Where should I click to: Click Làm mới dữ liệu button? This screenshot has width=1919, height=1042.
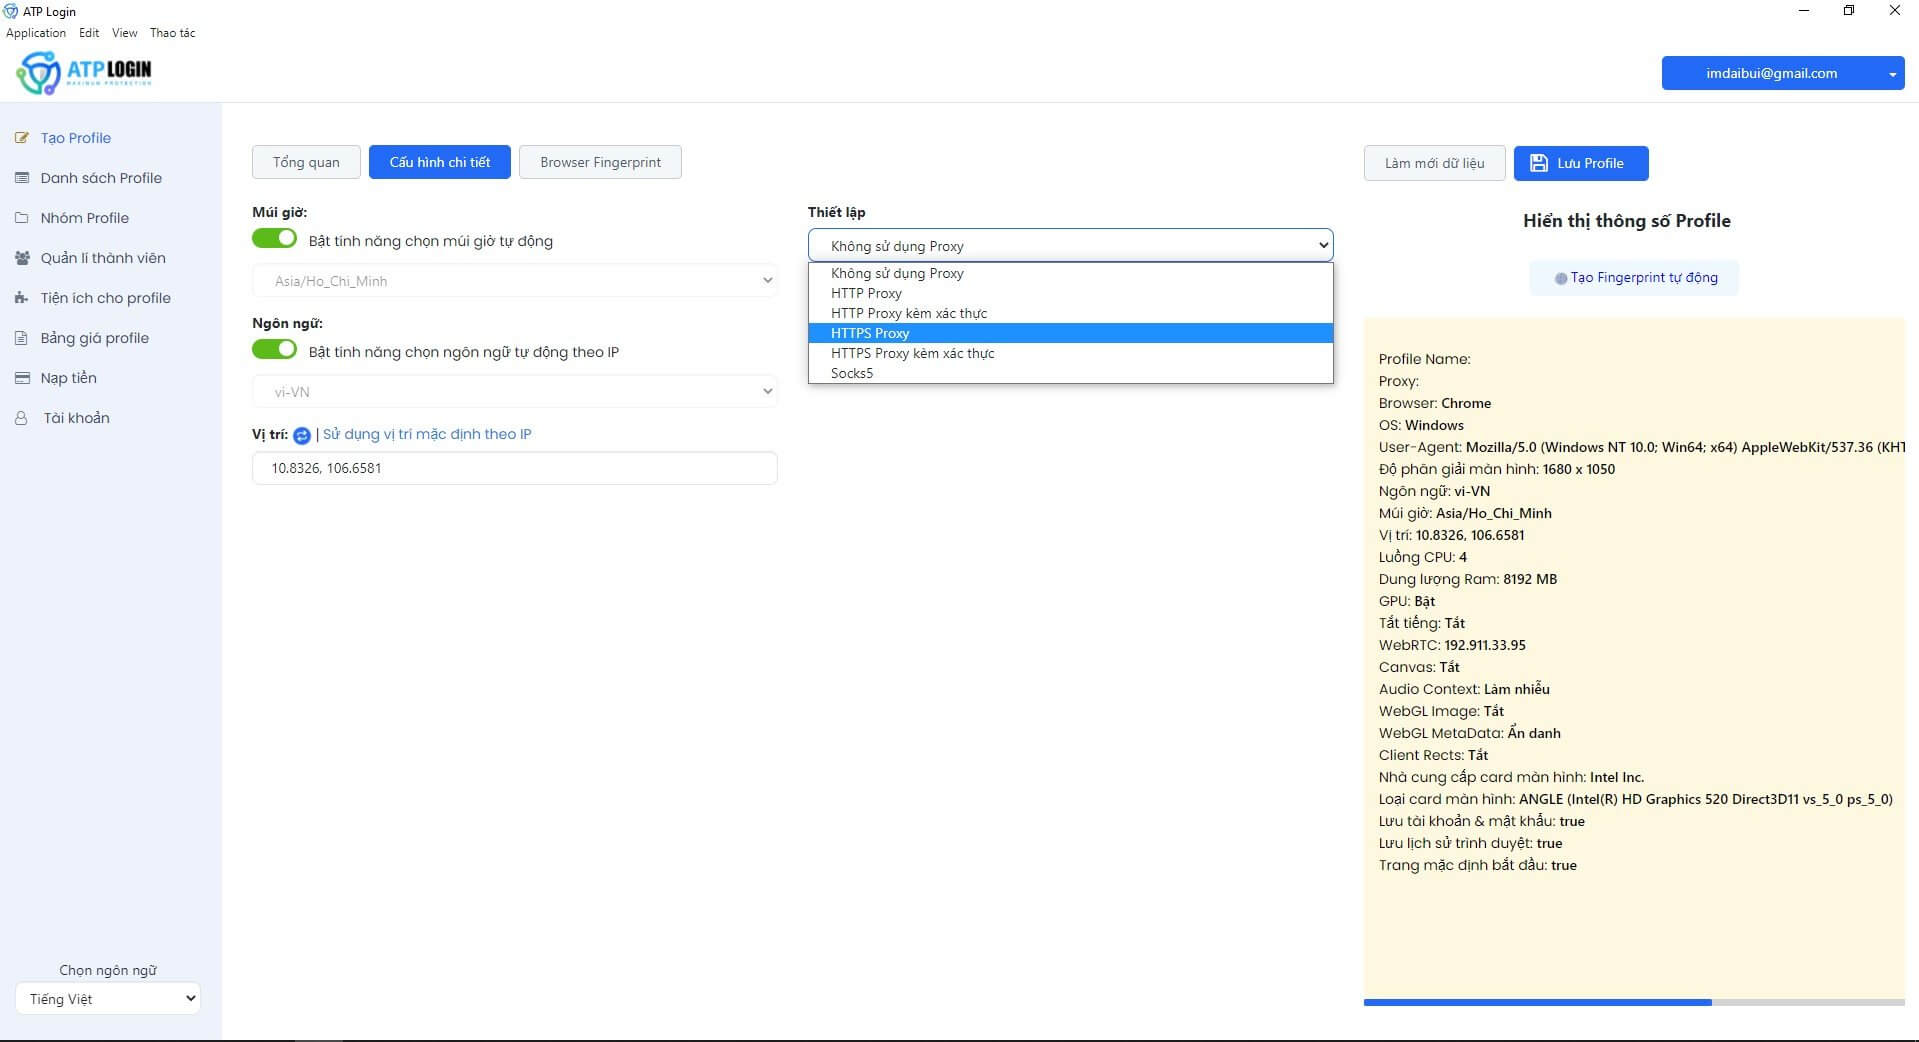tap(1434, 163)
